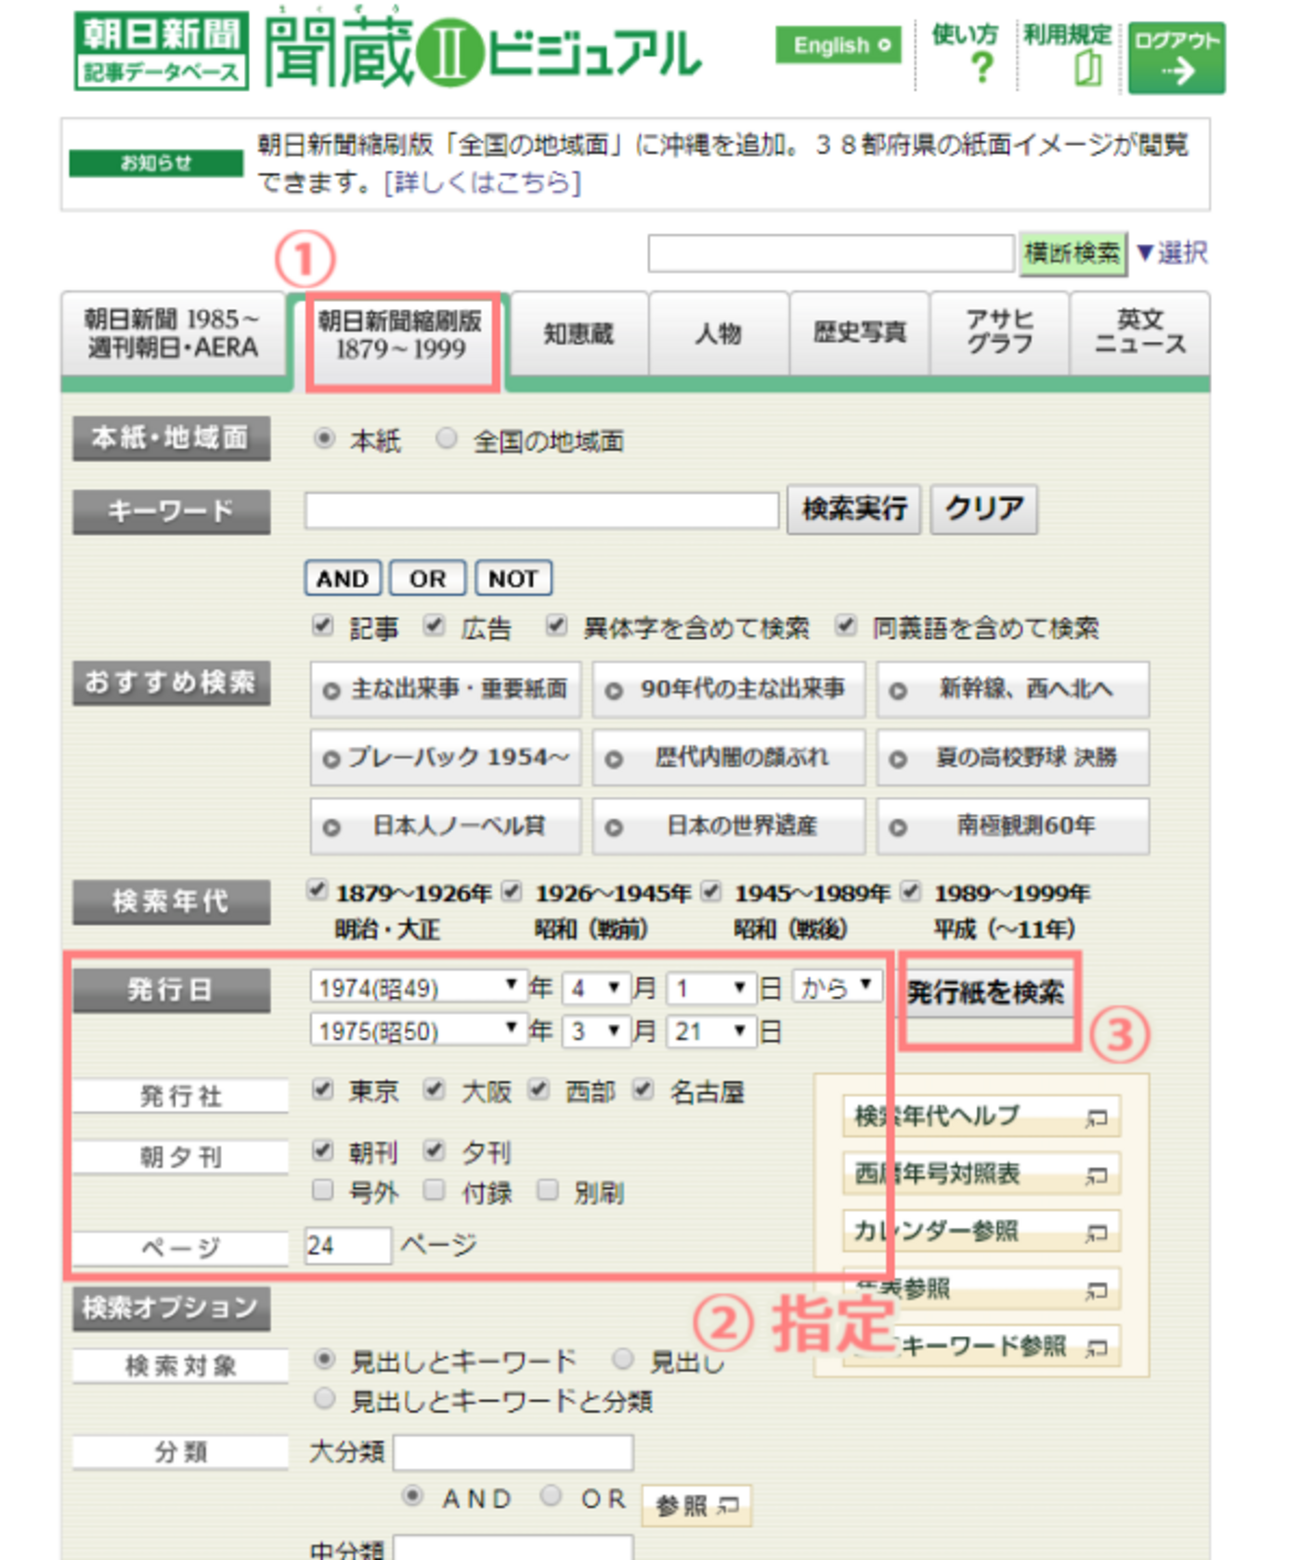
Task: Open the start day dropdown showing 1
Action: tap(710, 988)
